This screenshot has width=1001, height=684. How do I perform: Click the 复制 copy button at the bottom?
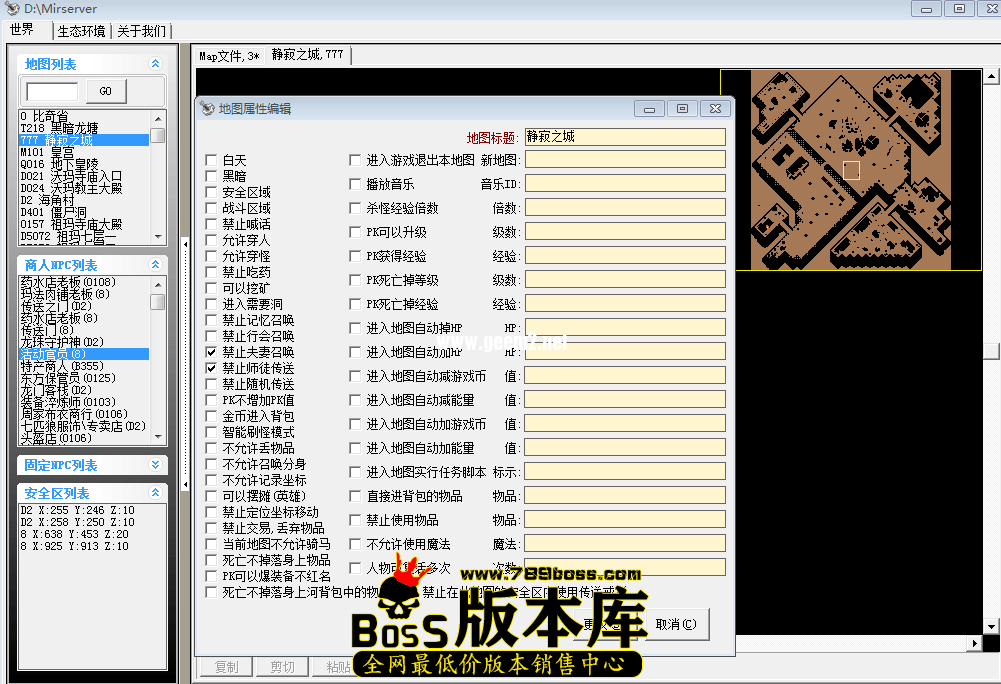(224, 666)
